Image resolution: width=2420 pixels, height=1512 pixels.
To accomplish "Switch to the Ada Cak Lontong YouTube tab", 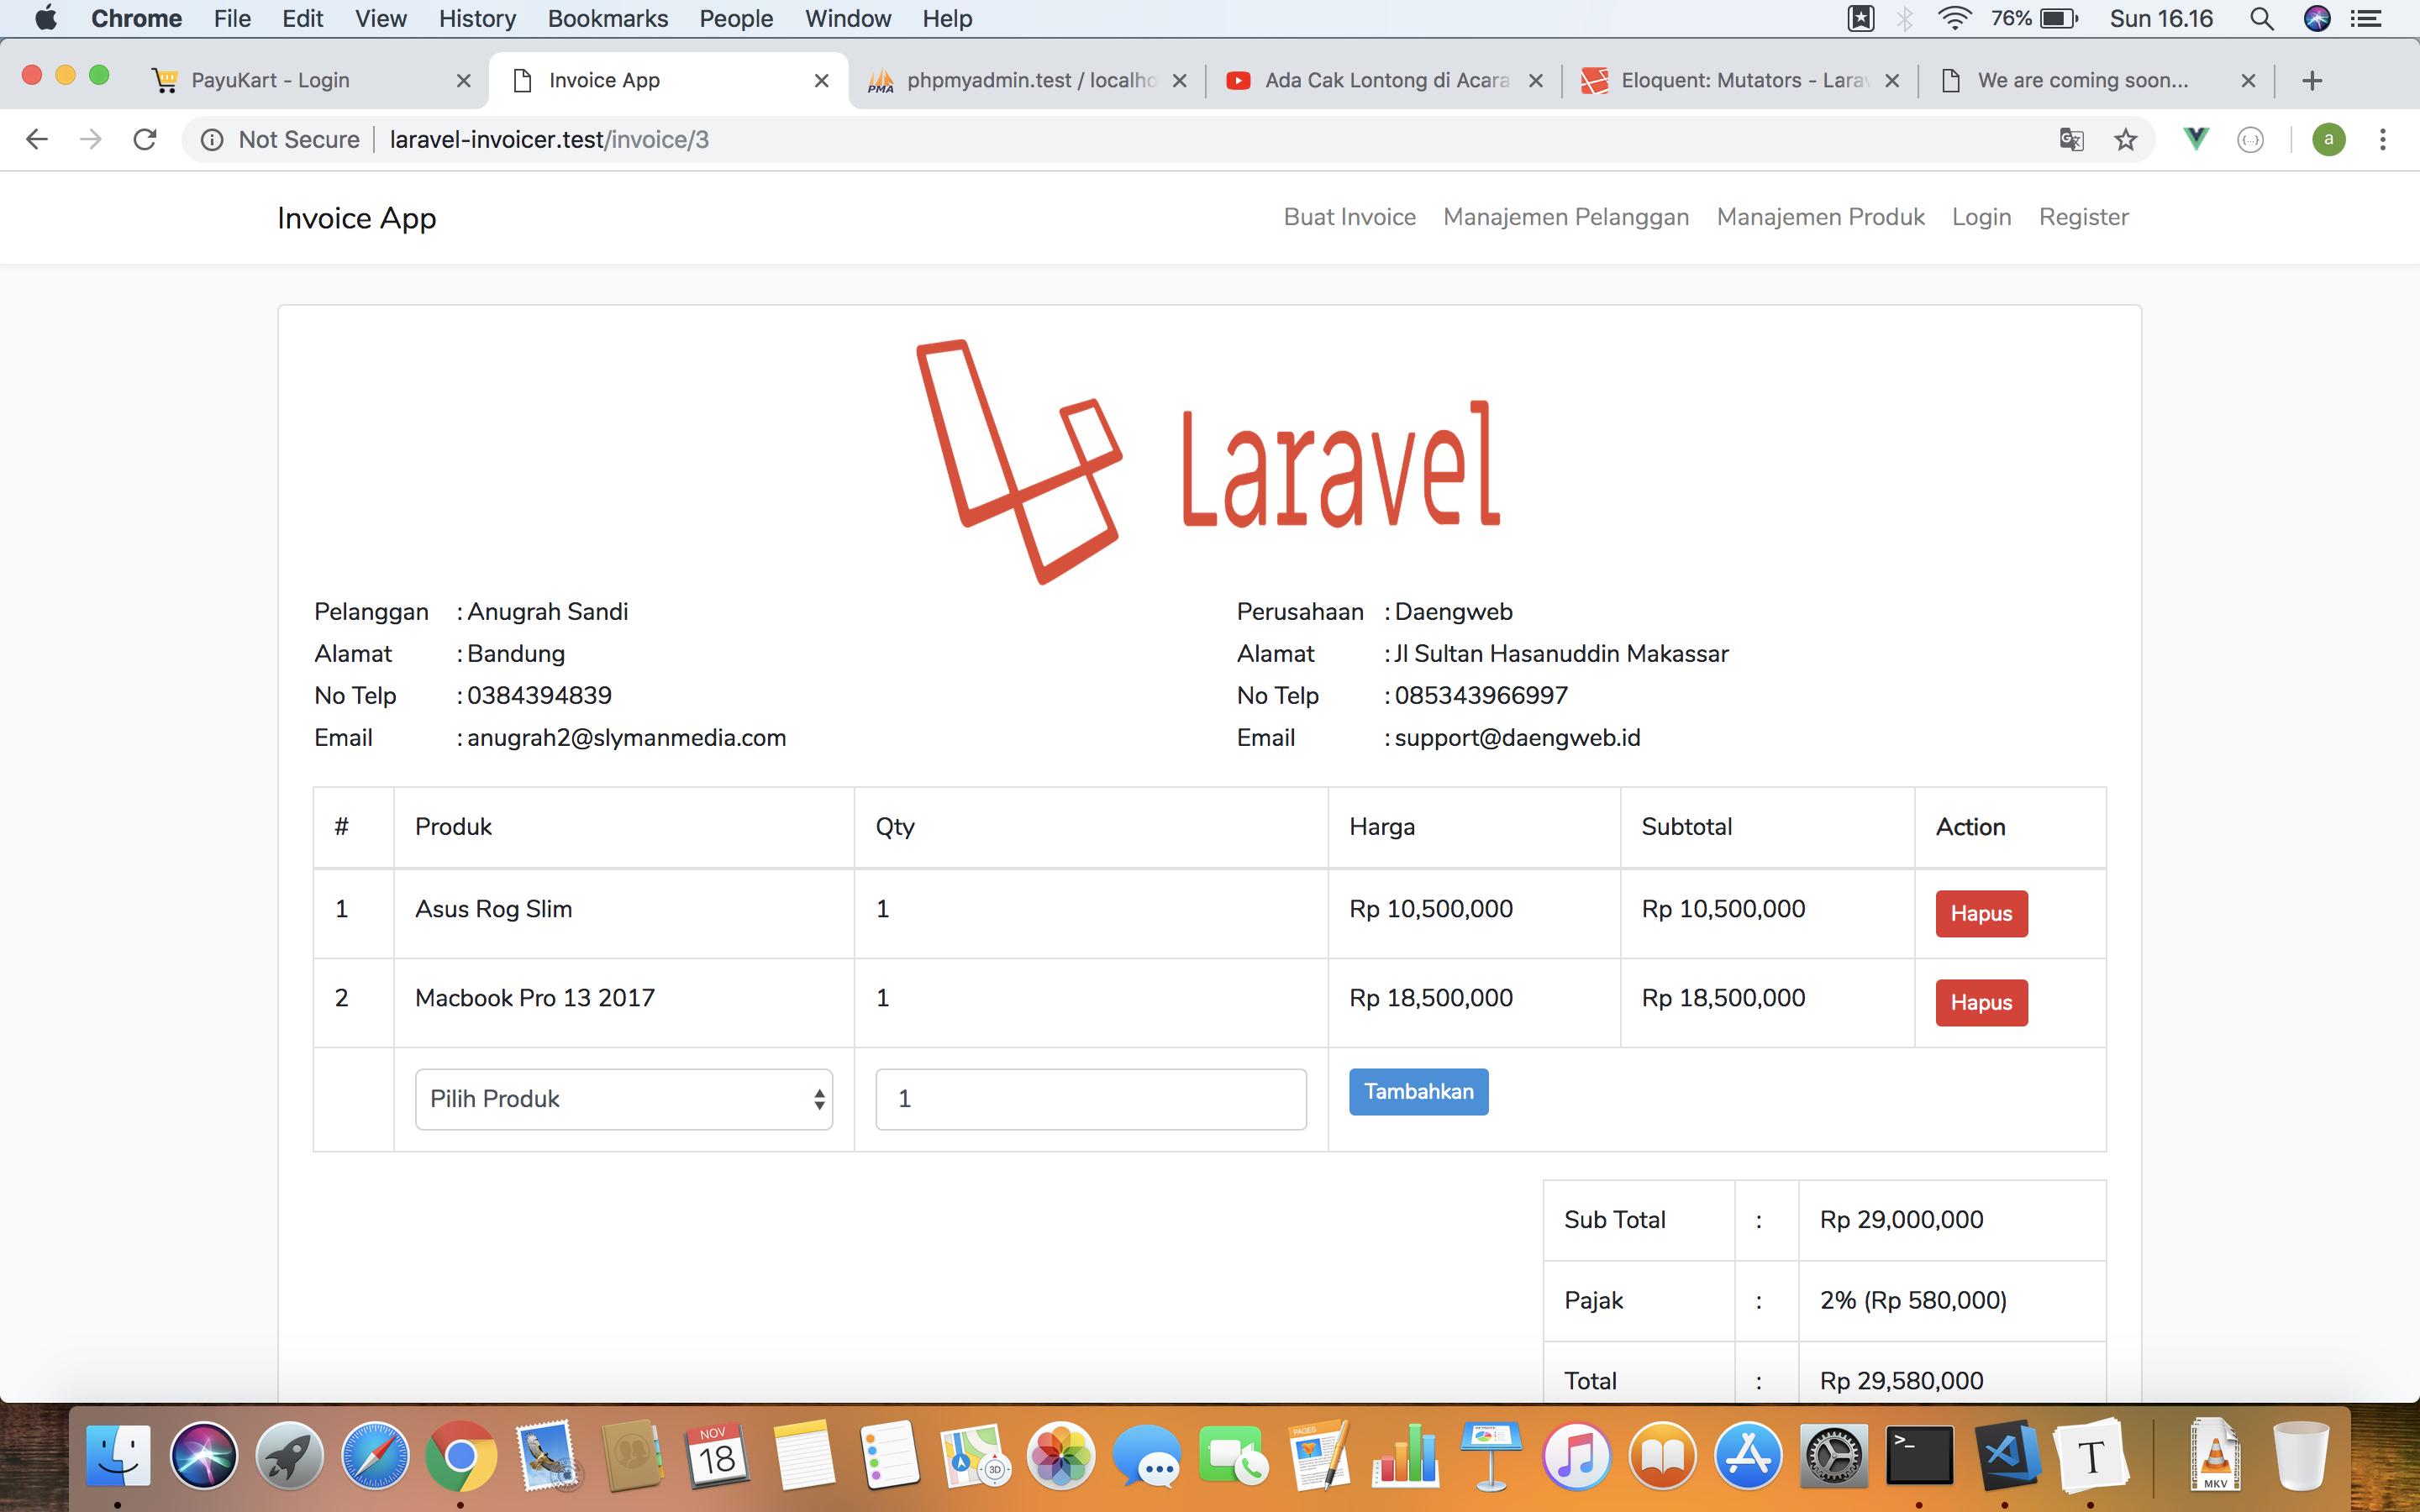I will click(x=1385, y=81).
